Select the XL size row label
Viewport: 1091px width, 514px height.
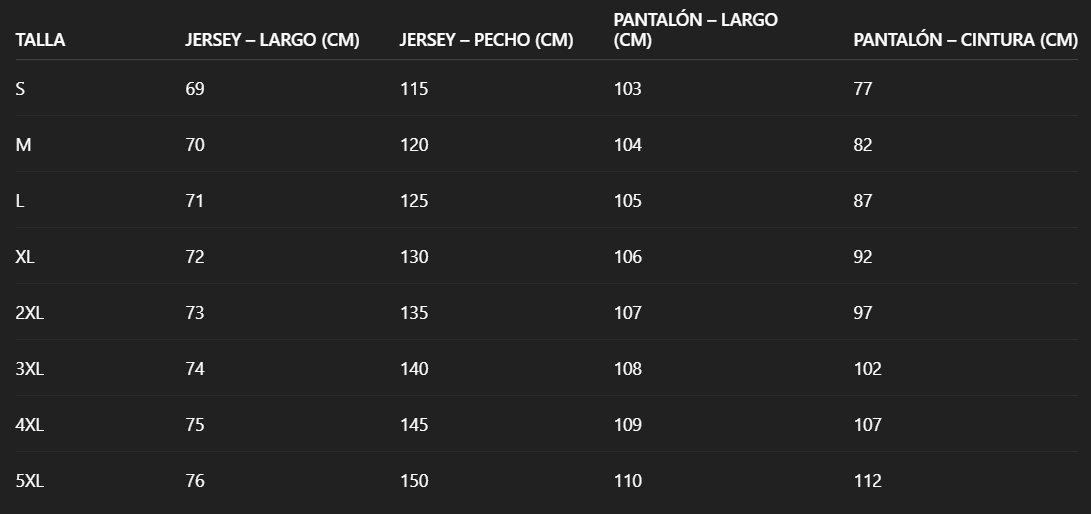click(26, 257)
